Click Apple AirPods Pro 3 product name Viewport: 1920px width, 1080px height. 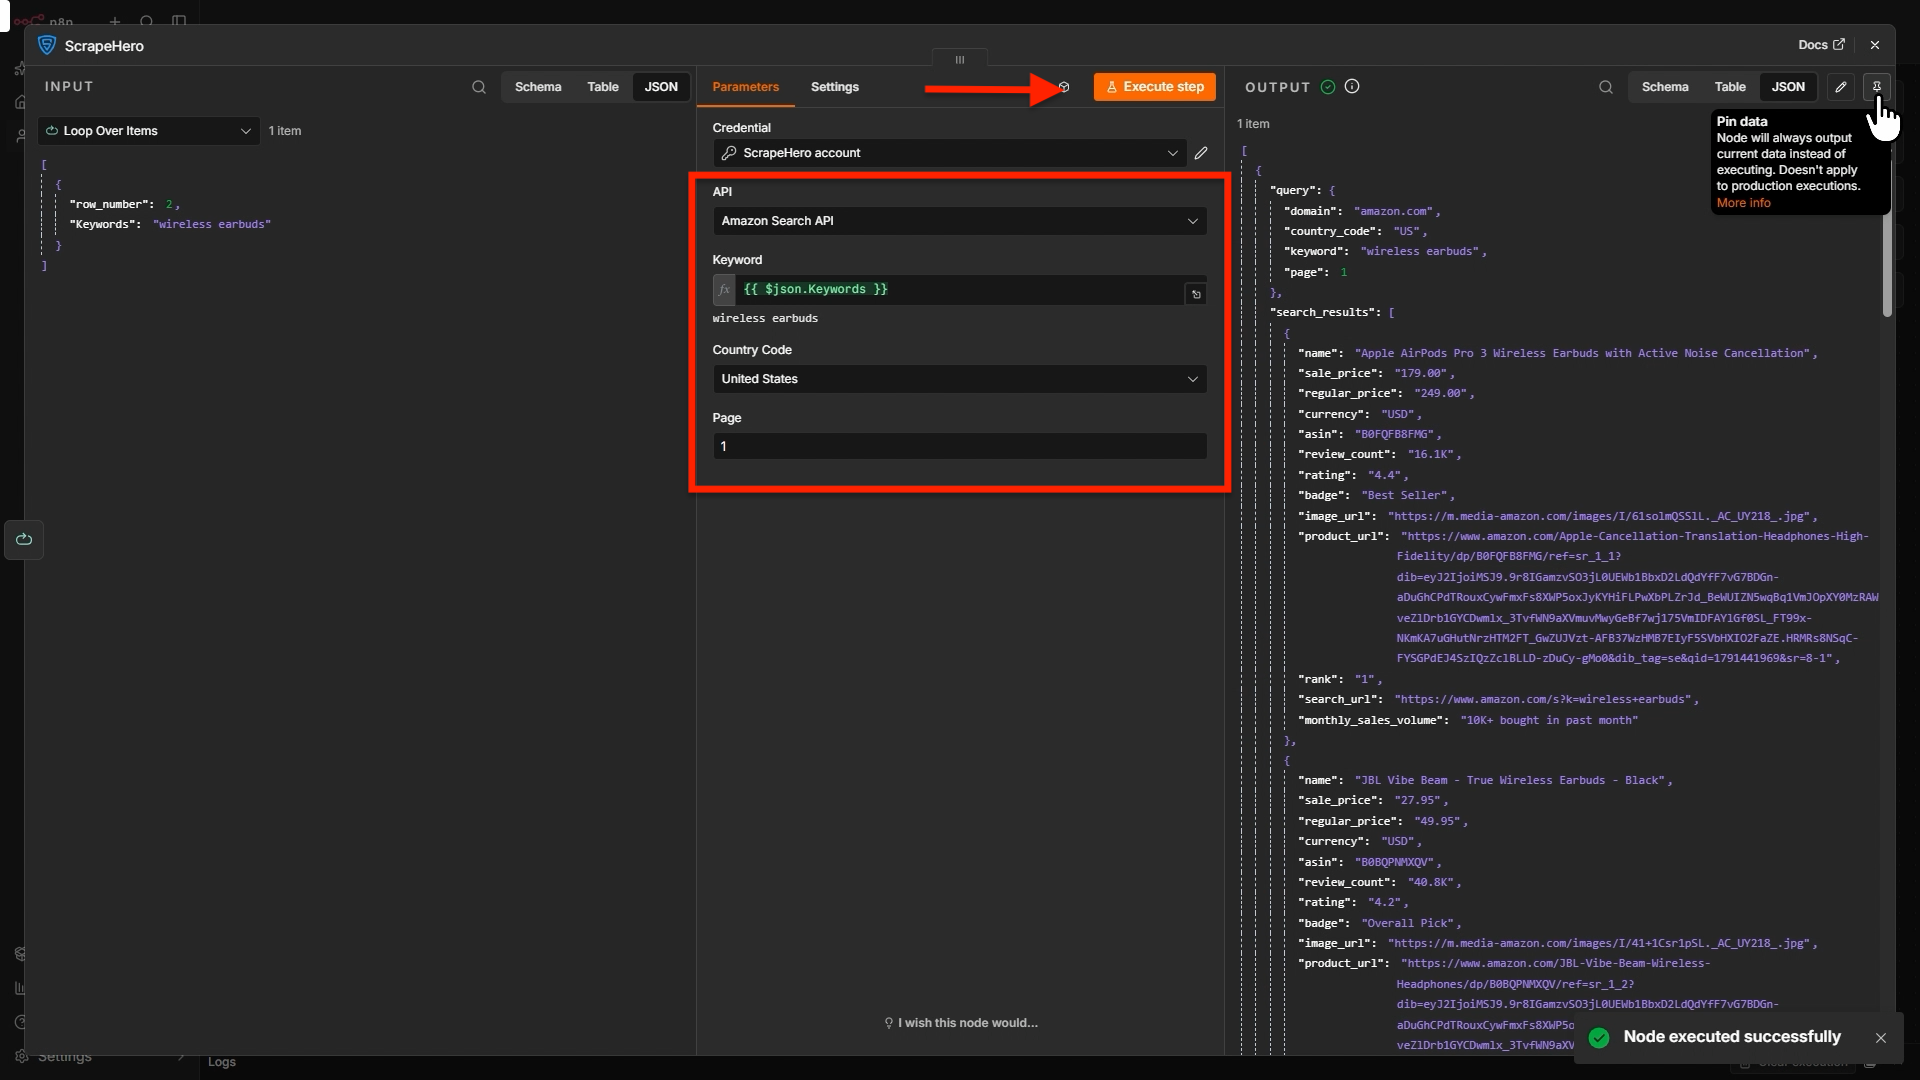[1582, 353]
